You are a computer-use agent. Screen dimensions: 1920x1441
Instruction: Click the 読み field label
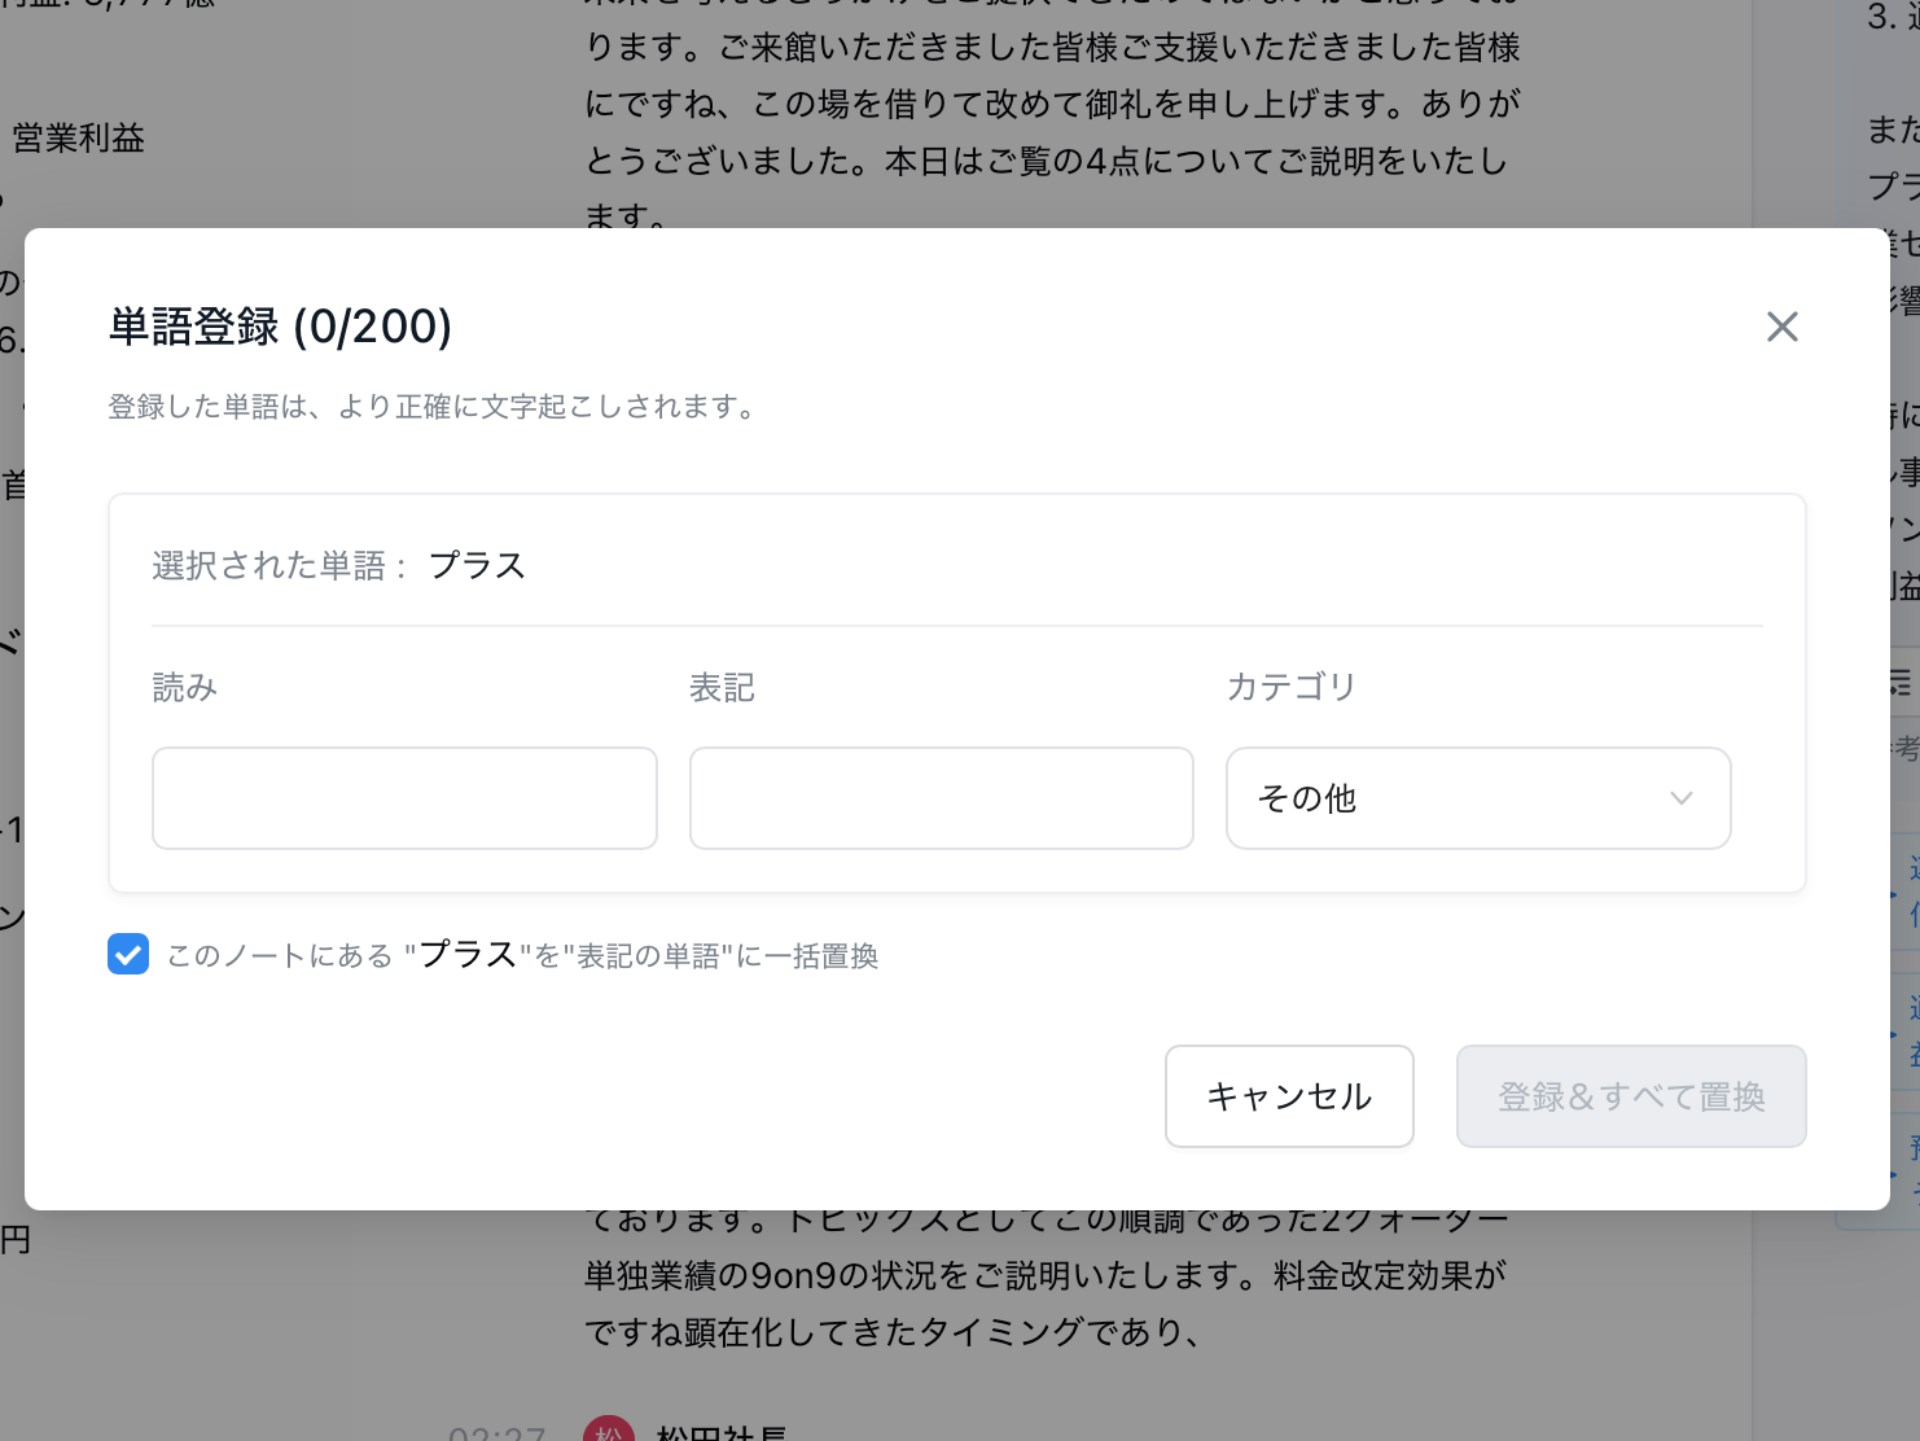(x=185, y=687)
